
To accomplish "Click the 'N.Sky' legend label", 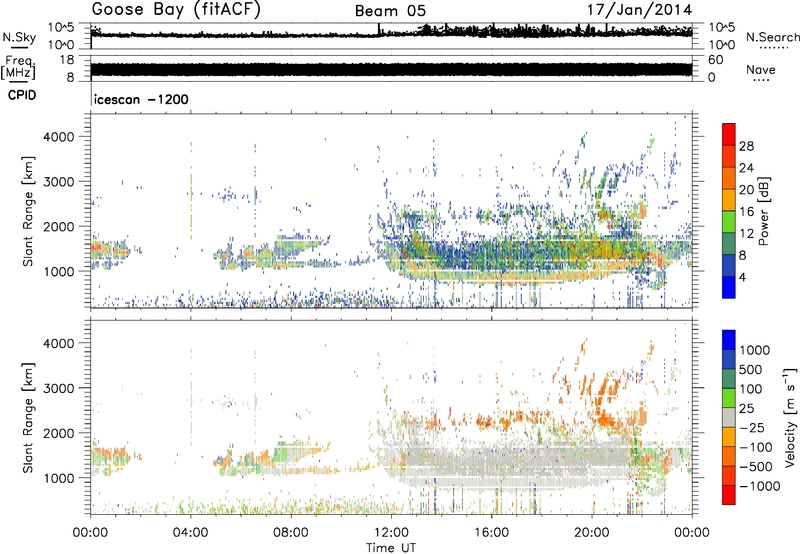I will [x=19, y=37].
